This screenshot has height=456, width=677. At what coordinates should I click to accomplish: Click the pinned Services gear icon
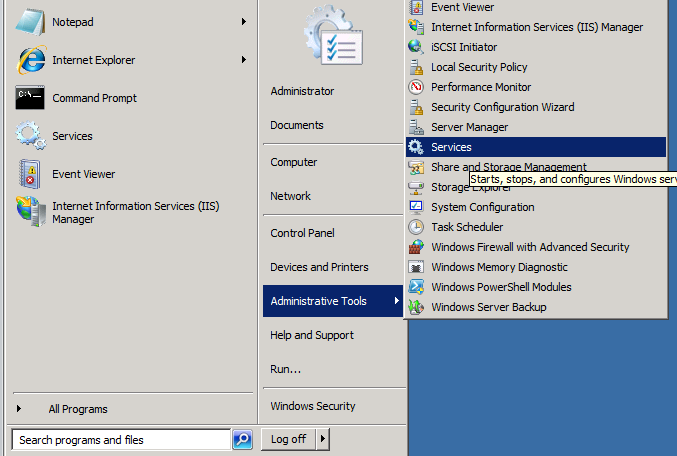point(31,136)
